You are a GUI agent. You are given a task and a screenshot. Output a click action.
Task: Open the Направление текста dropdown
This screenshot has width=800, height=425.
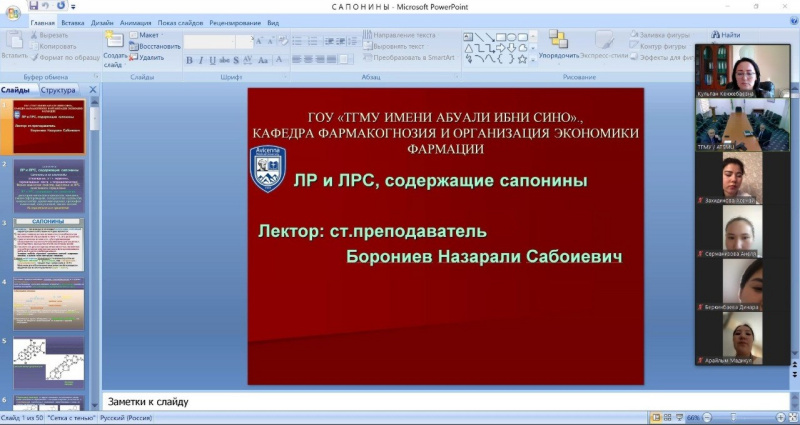click(x=400, y=35)
